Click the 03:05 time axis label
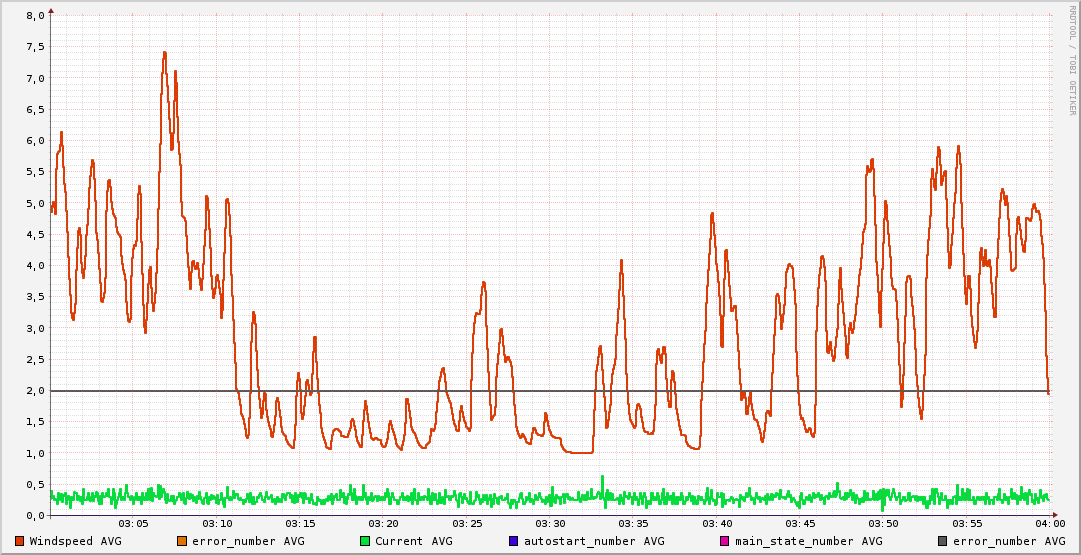Screen dimensions: 1081x555 point(133,524)
